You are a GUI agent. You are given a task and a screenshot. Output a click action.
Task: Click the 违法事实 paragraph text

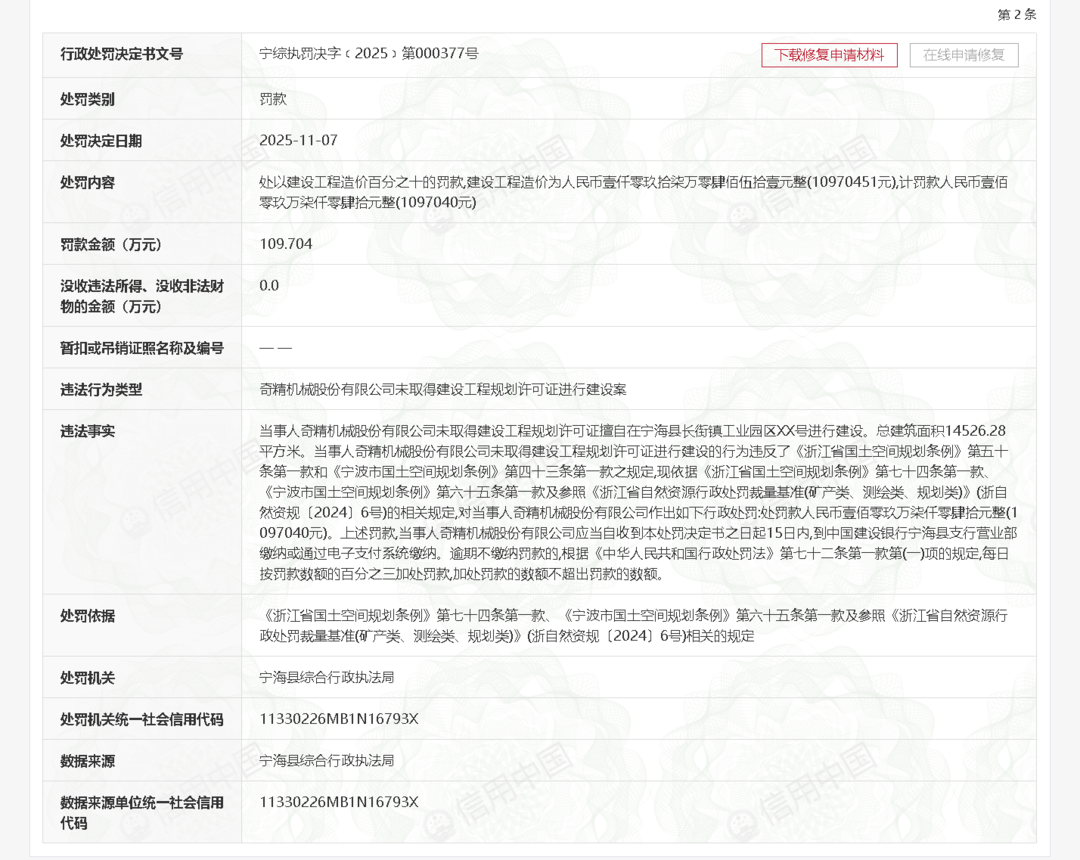pos(635,502)
